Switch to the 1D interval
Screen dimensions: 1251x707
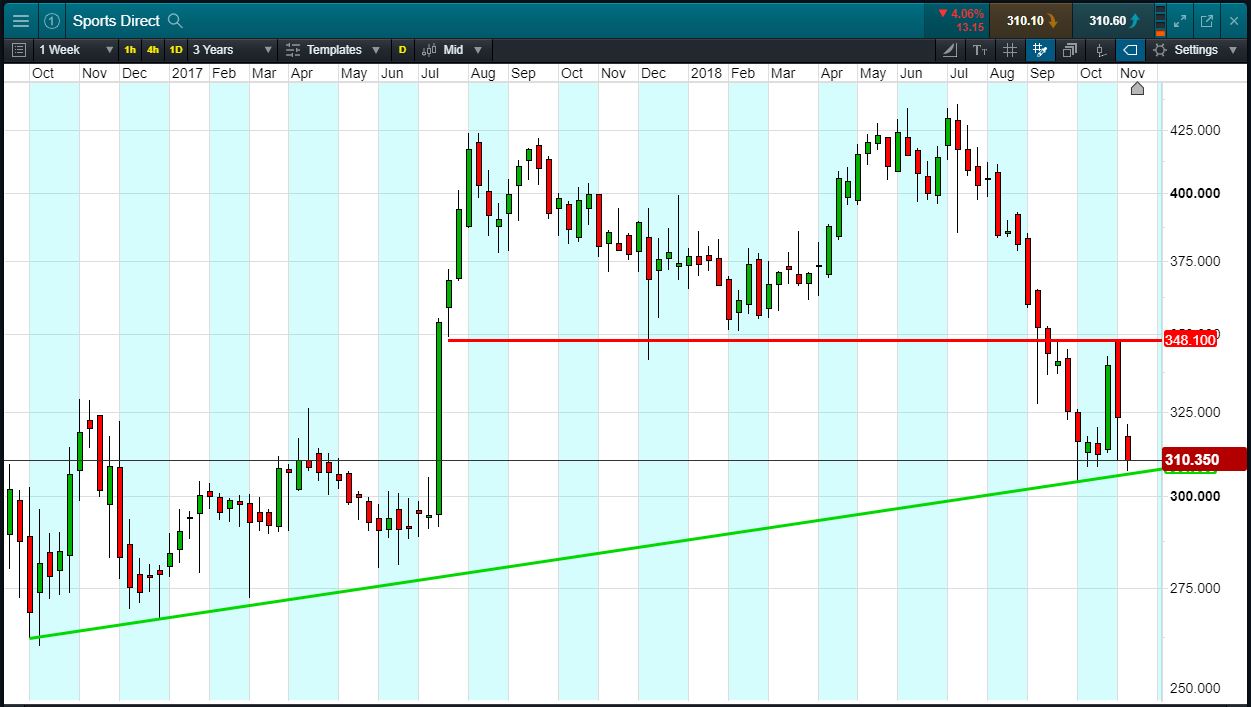point(176,50)
